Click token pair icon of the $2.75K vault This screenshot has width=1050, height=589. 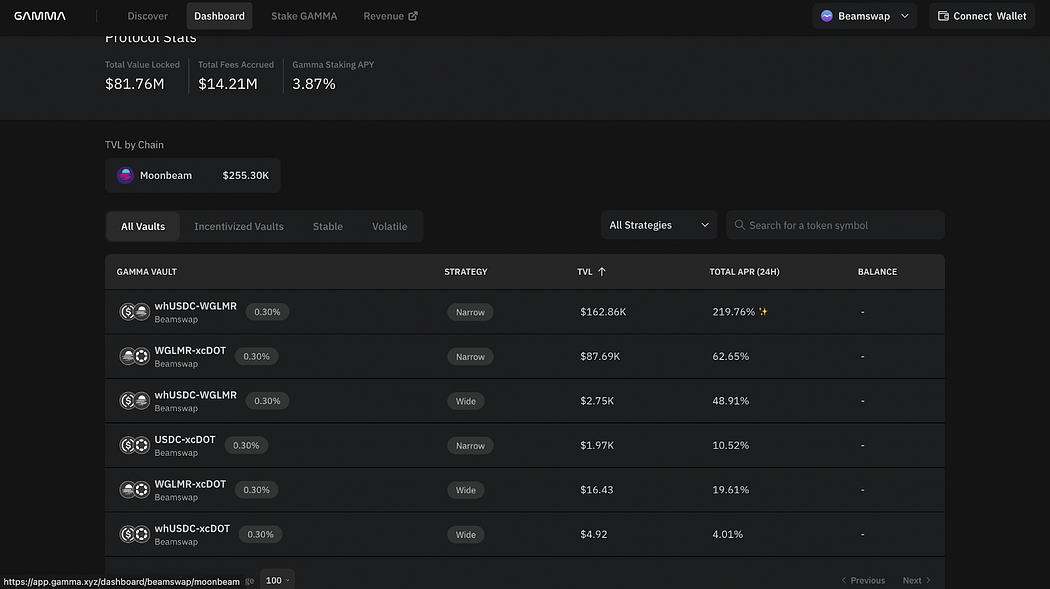click(134, 401)
